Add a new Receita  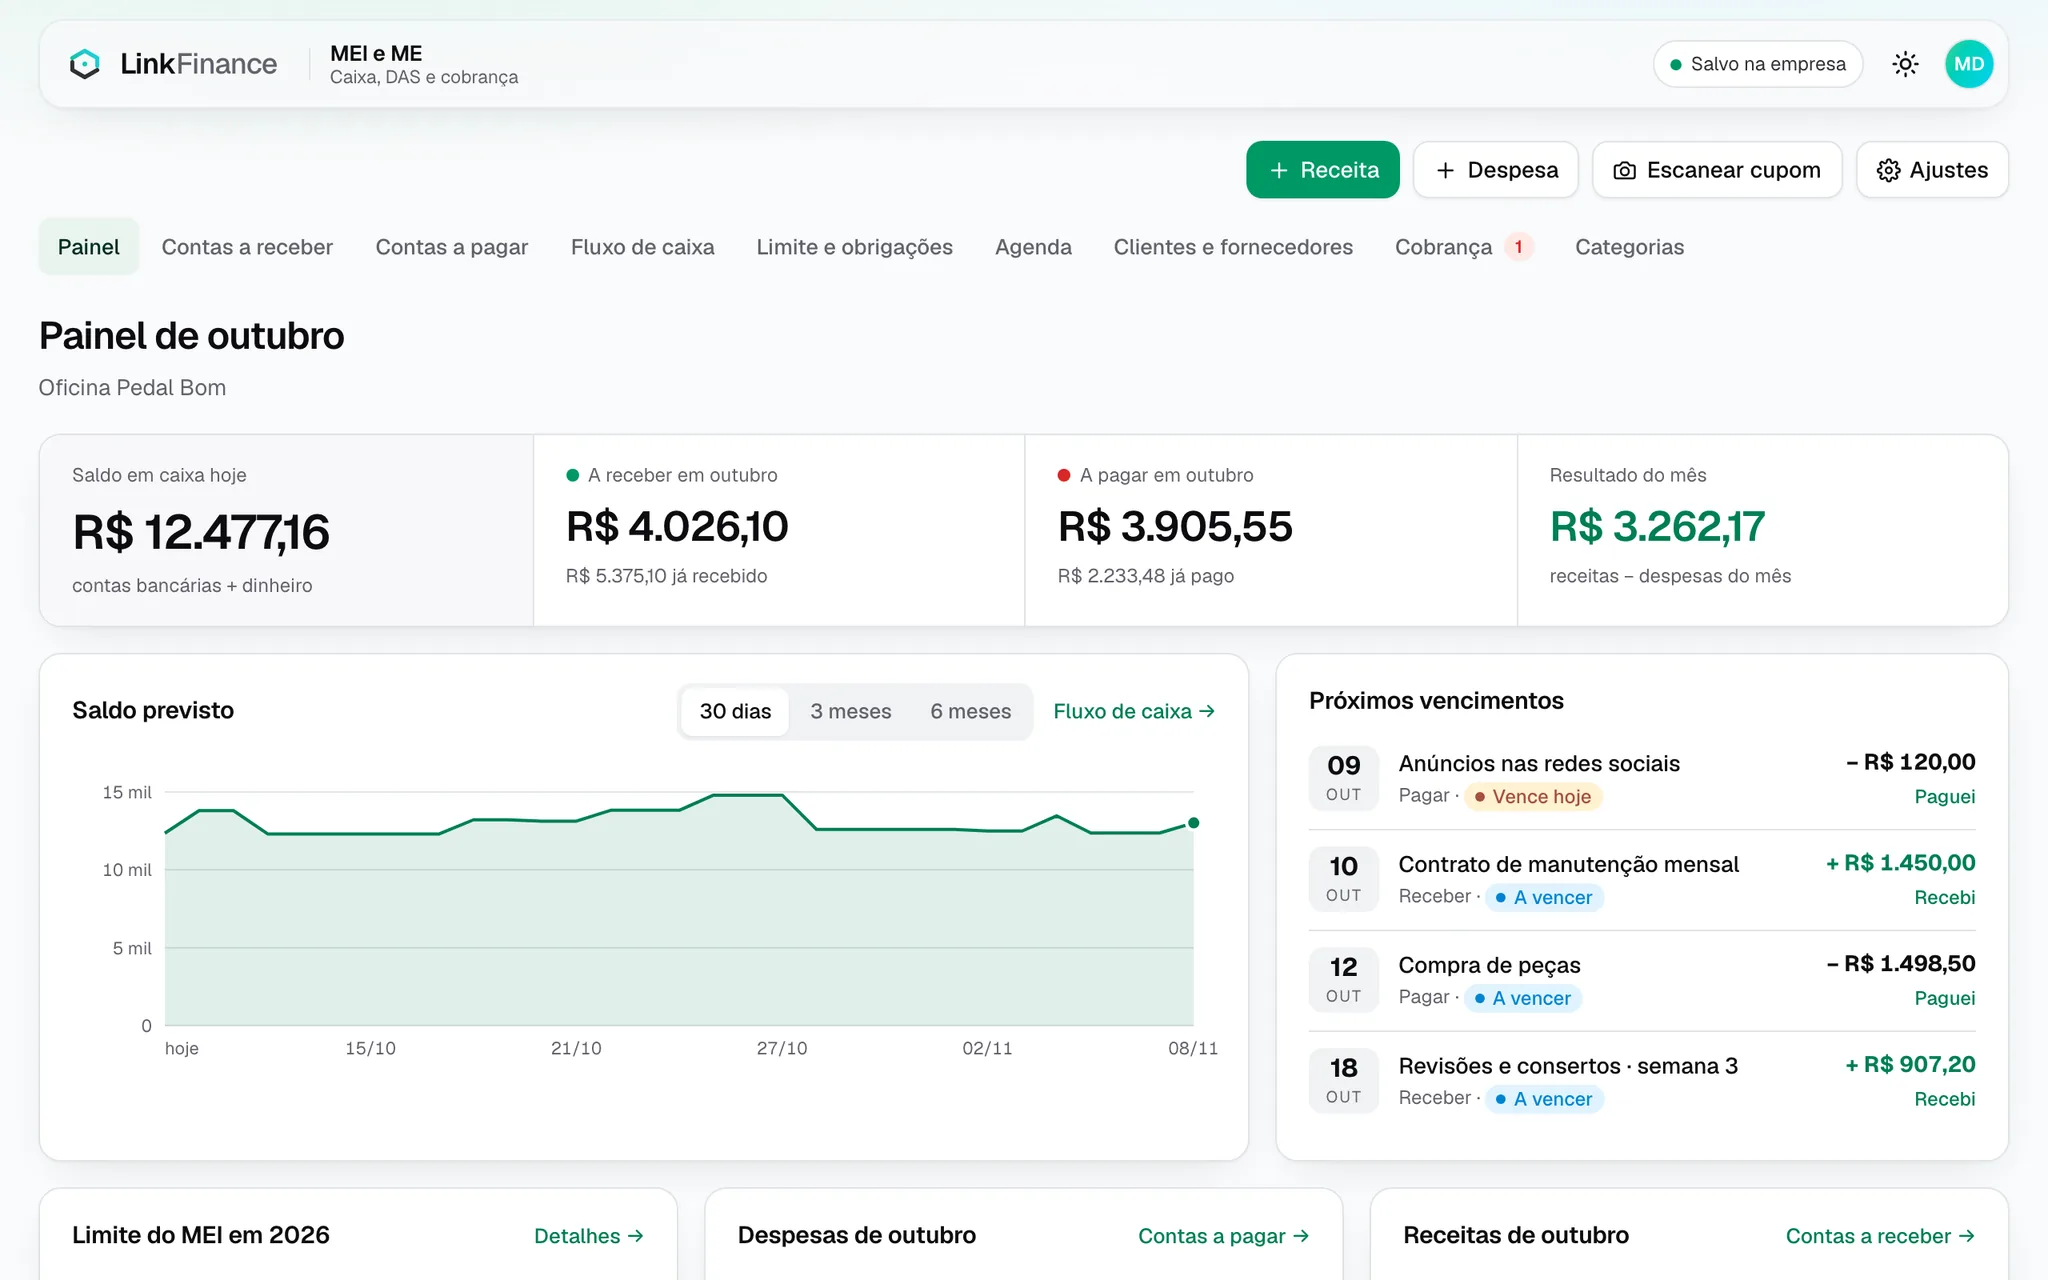(x=1323, y=170)
